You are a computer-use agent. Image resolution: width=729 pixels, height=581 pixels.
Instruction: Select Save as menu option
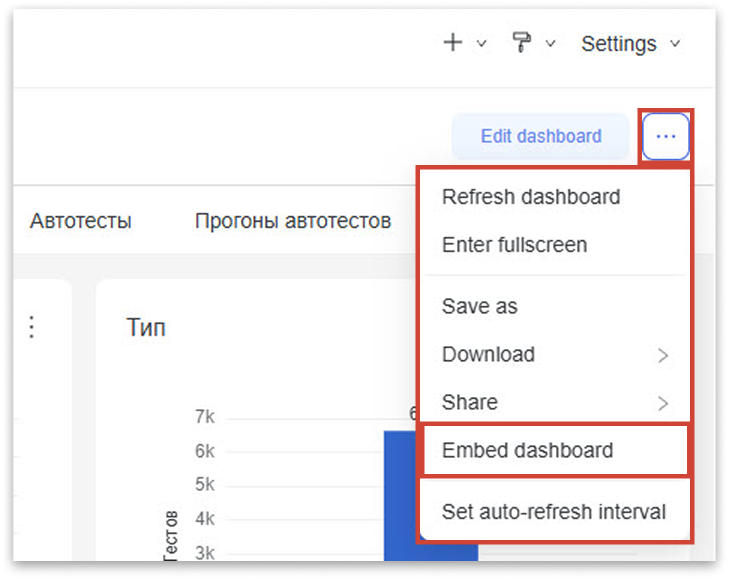[554, 306]
